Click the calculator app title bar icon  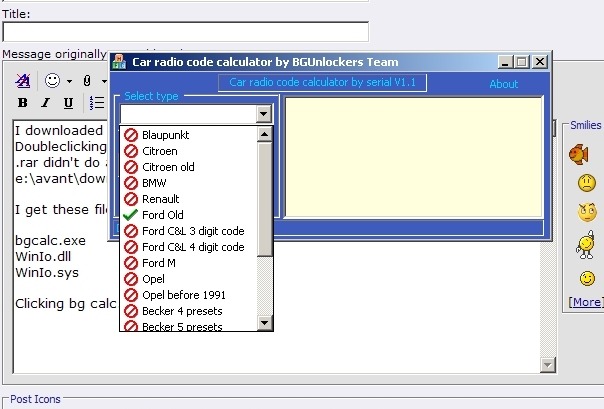[119, 62]
